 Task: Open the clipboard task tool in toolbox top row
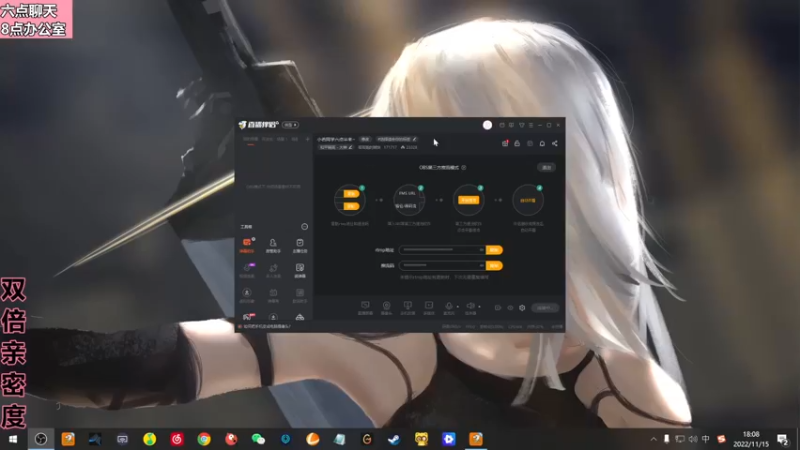click(300, 245)
